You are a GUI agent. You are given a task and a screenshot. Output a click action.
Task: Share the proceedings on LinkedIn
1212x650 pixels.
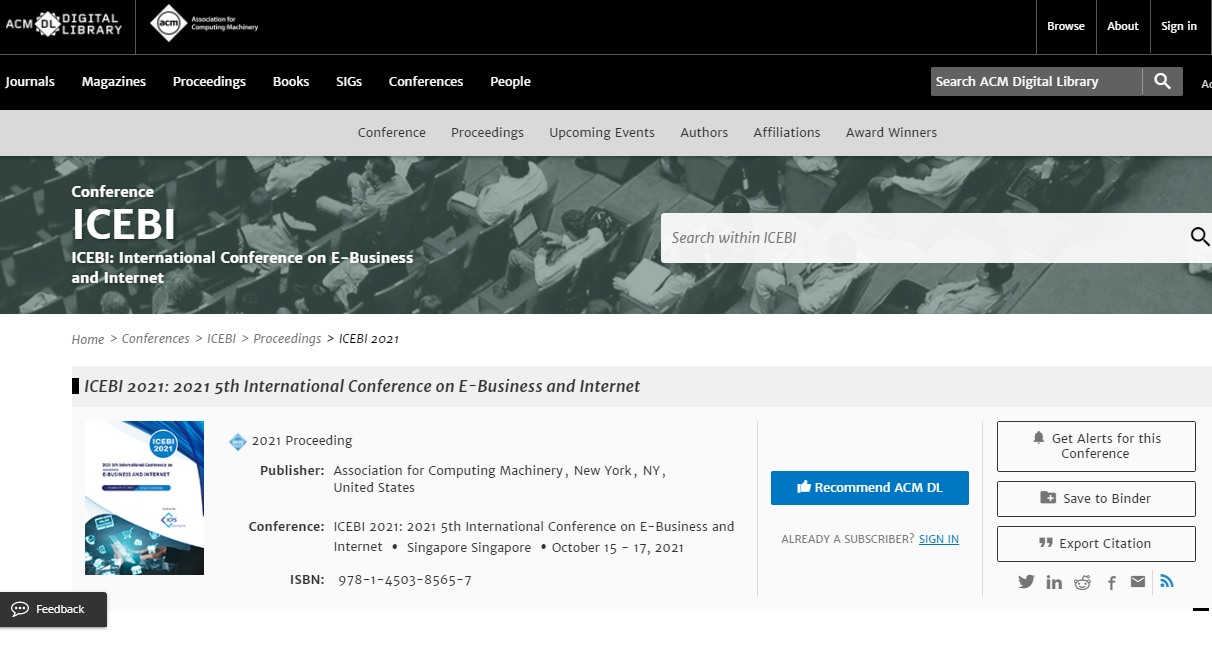[x=1054, y=582]
